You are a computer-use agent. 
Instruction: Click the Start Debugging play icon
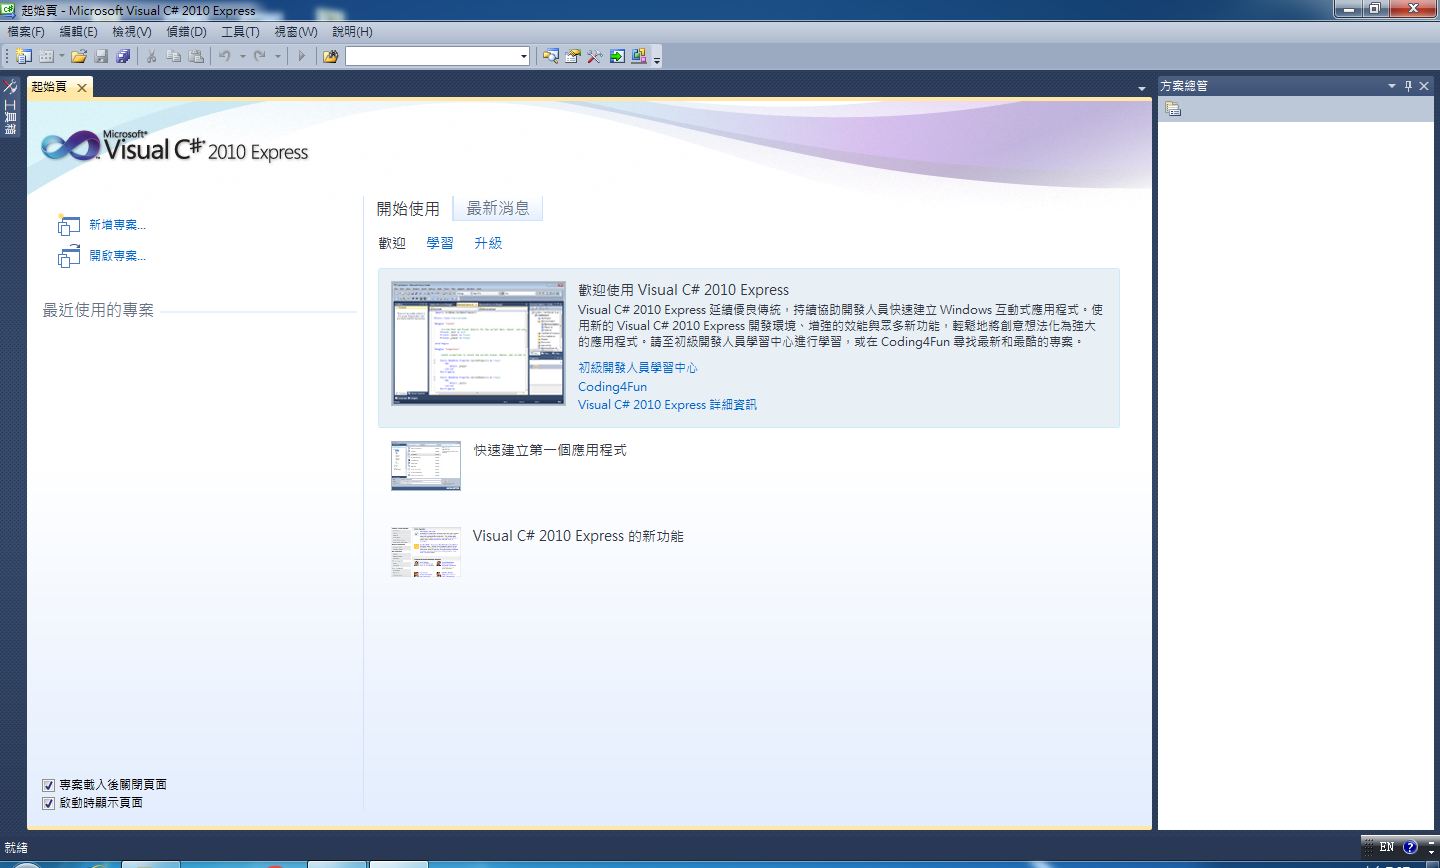[301, 56]
